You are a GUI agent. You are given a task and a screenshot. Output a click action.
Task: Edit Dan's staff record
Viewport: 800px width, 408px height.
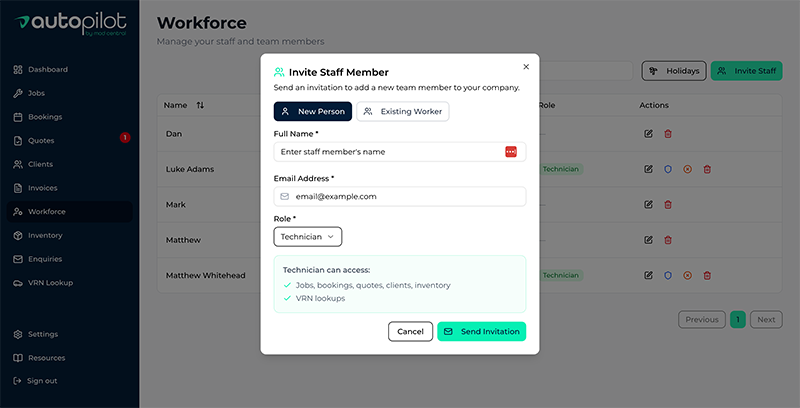648,134
